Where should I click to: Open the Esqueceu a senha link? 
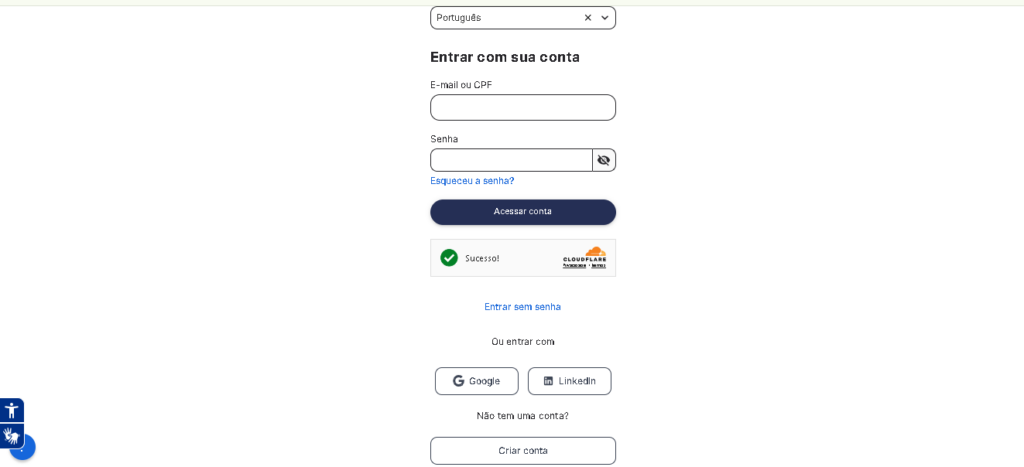pyautogui.click(x=472, y=181)
